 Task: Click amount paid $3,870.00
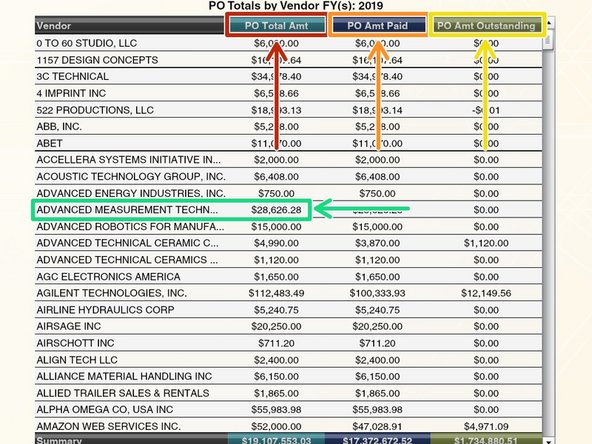[378, 243]
